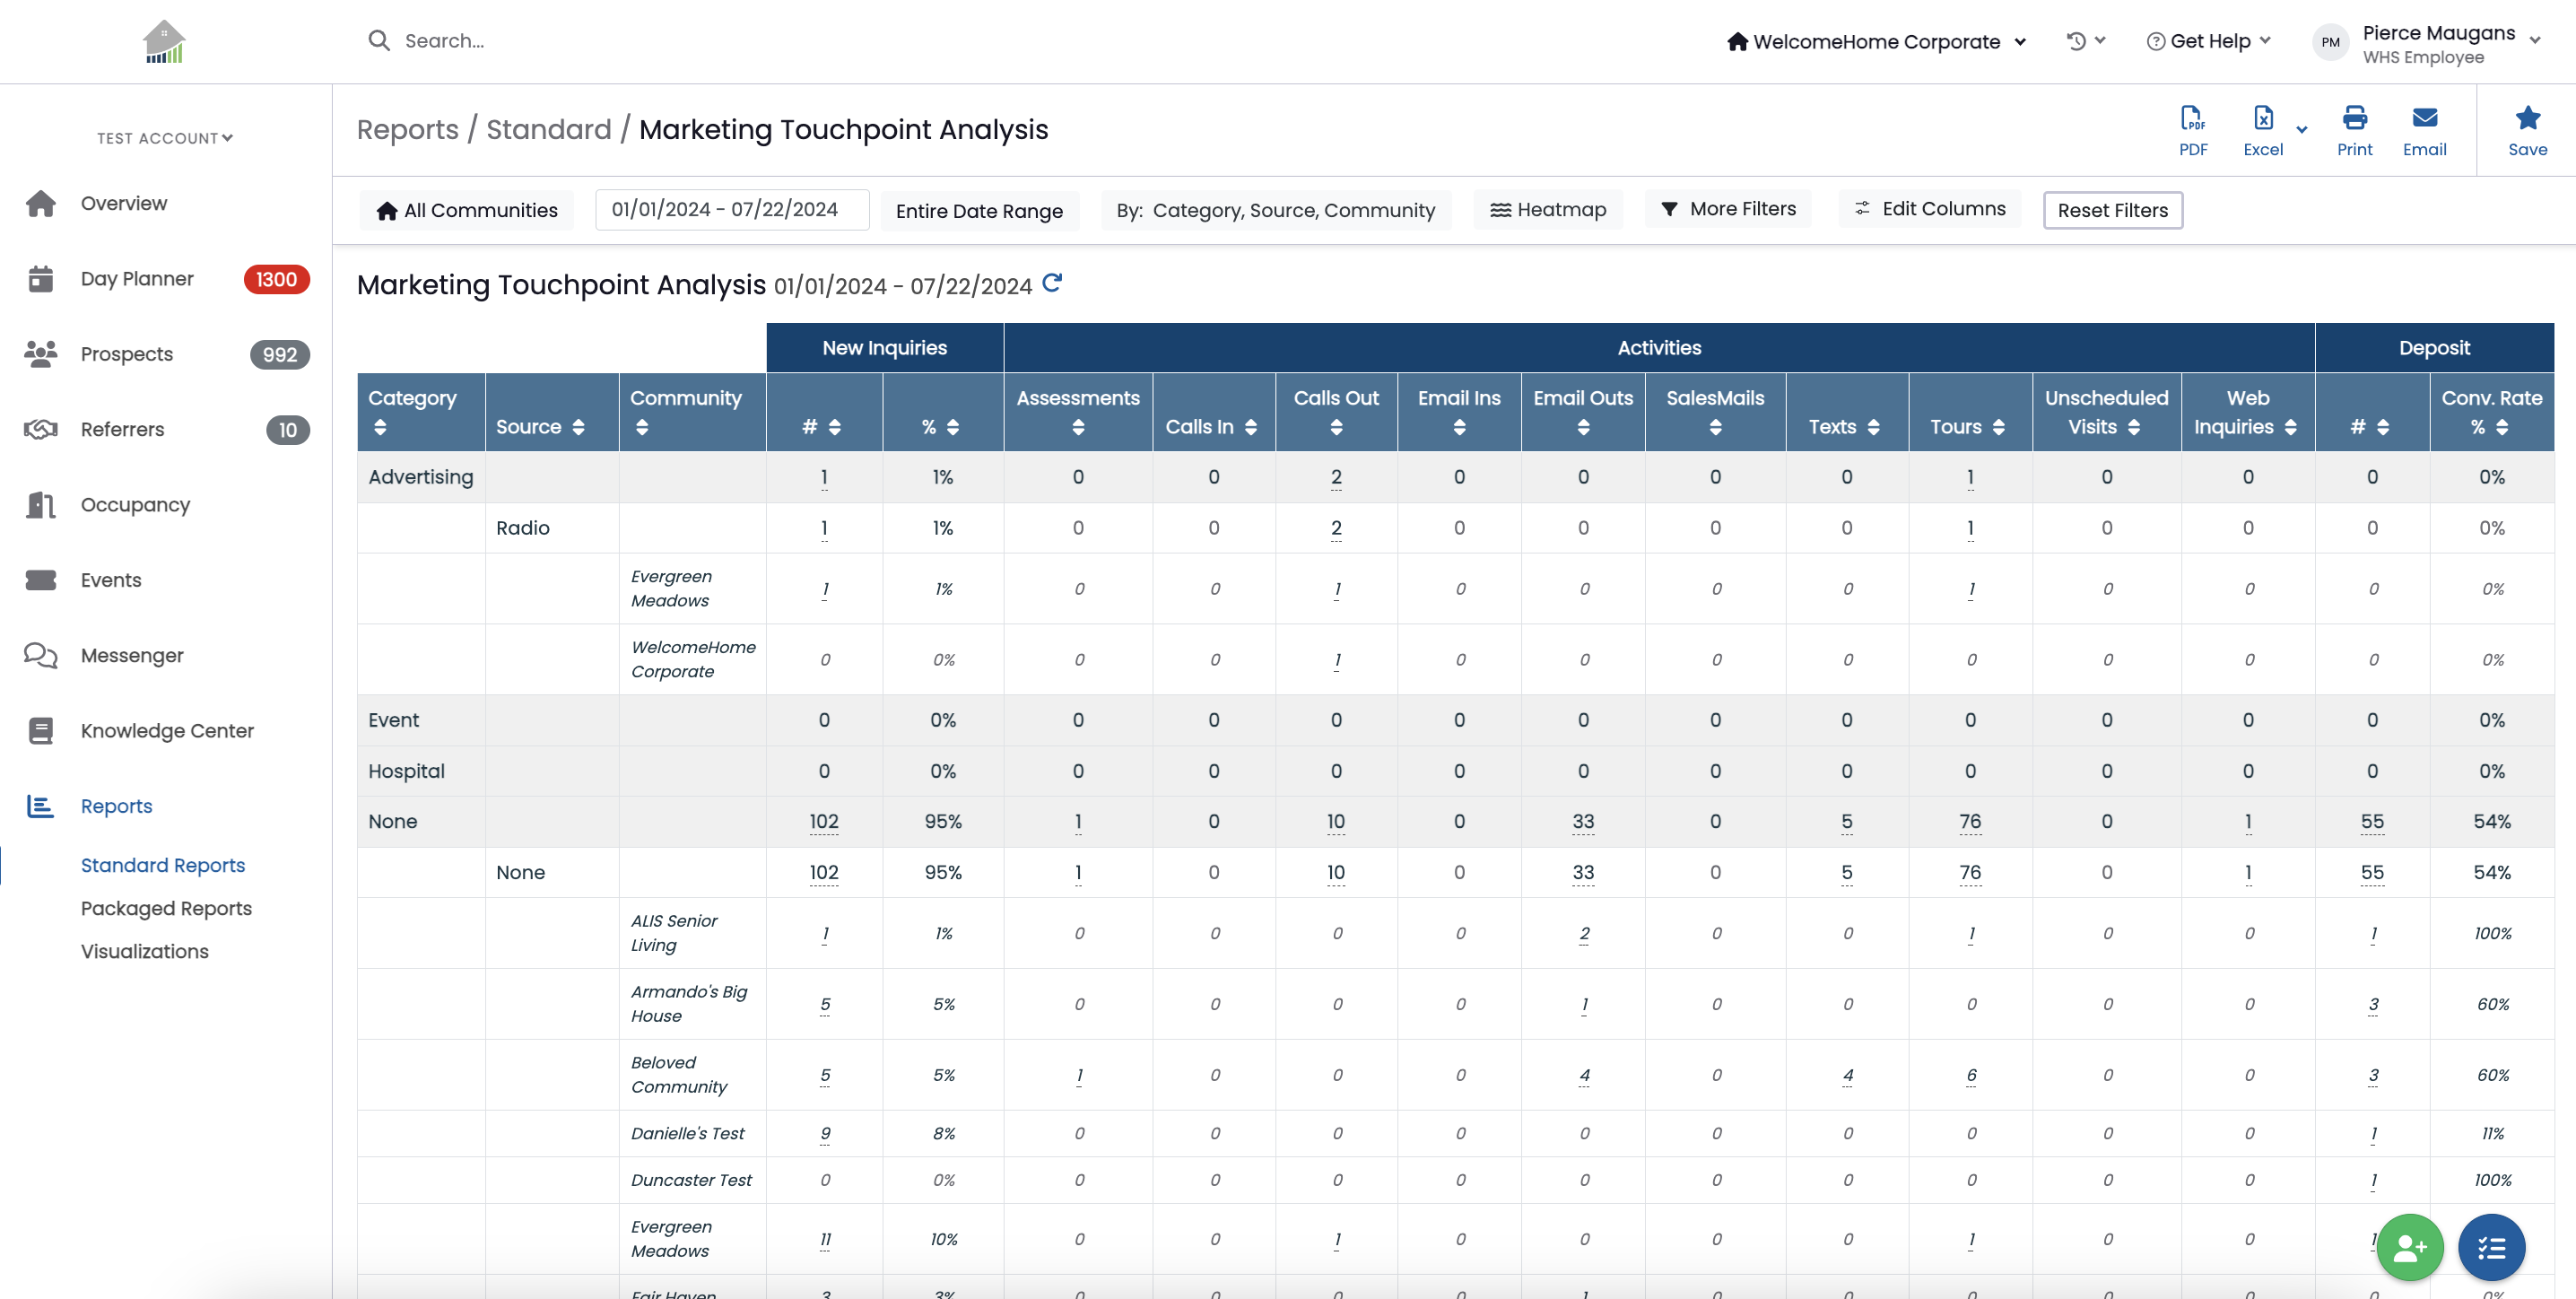Email this report
The height and width of the screenshot is (1299, 2576).
coord(2424,131)
